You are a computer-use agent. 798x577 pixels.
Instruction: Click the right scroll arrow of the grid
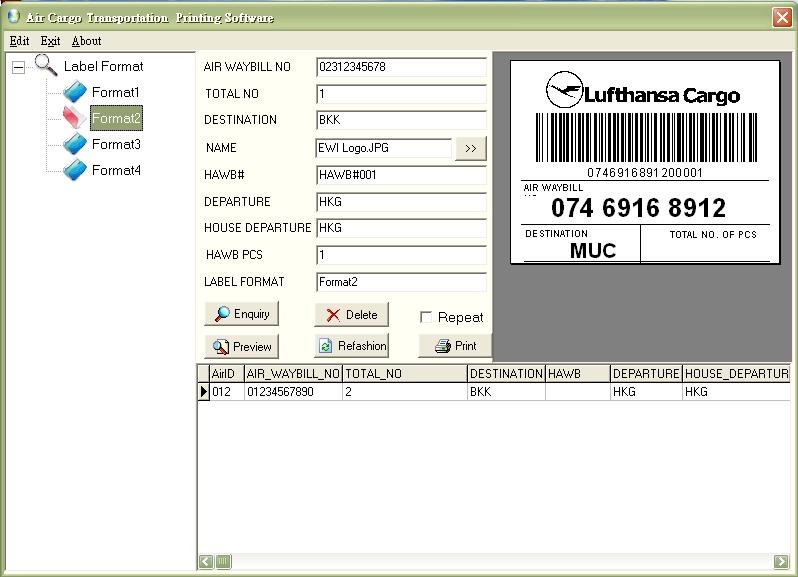click(x=781, y=561)
